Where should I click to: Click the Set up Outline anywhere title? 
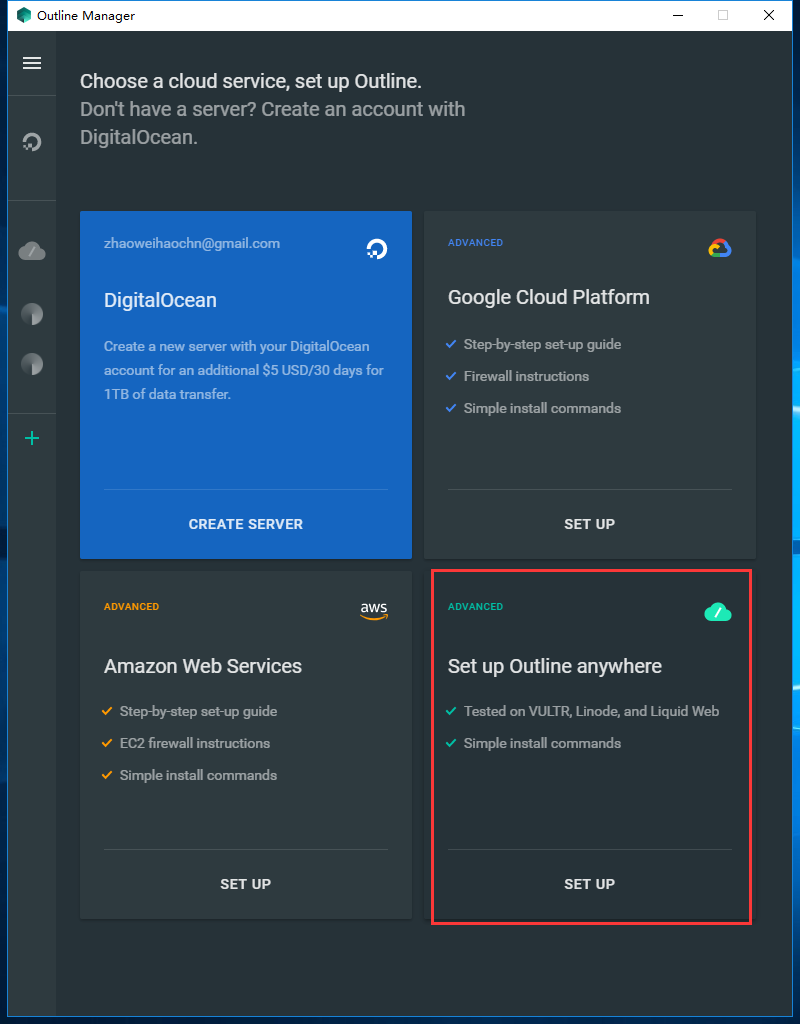click(x=554, y=666)
